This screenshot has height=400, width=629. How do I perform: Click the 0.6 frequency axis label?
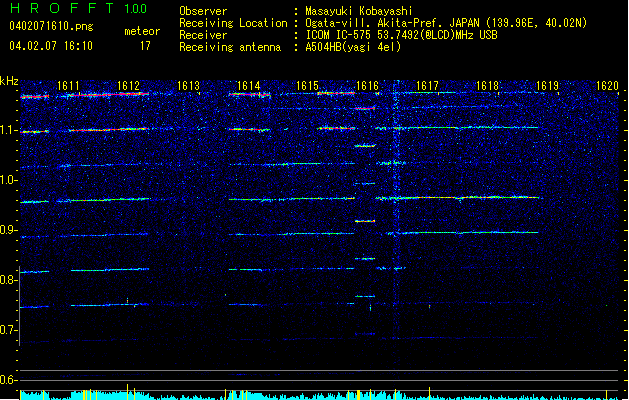pyautogui.click(x=9, y=380)
